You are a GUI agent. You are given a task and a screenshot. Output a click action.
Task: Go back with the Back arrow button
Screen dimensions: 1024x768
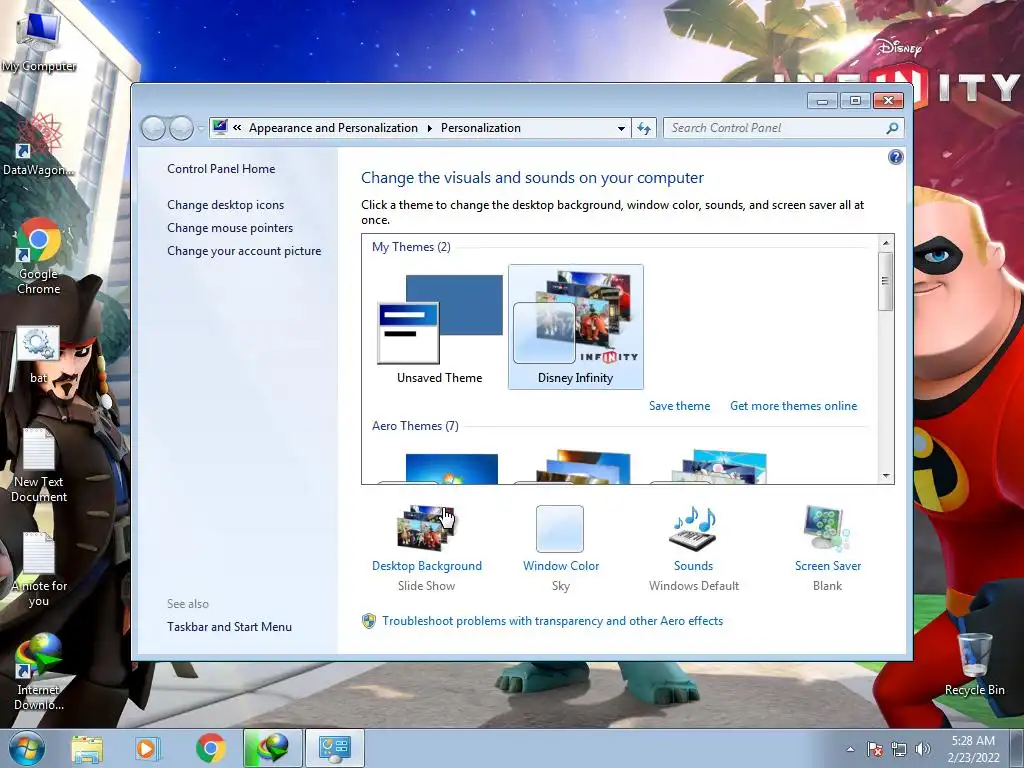click(x=154, y=128)
